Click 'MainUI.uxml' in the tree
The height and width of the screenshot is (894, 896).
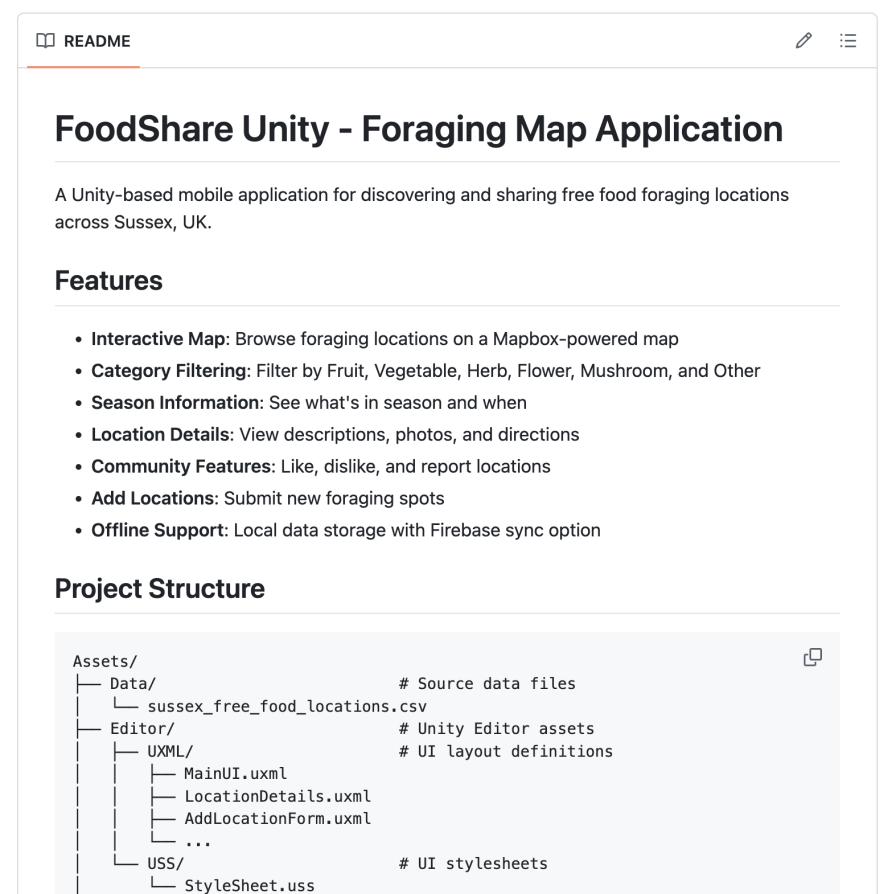[x=235, y=773]
